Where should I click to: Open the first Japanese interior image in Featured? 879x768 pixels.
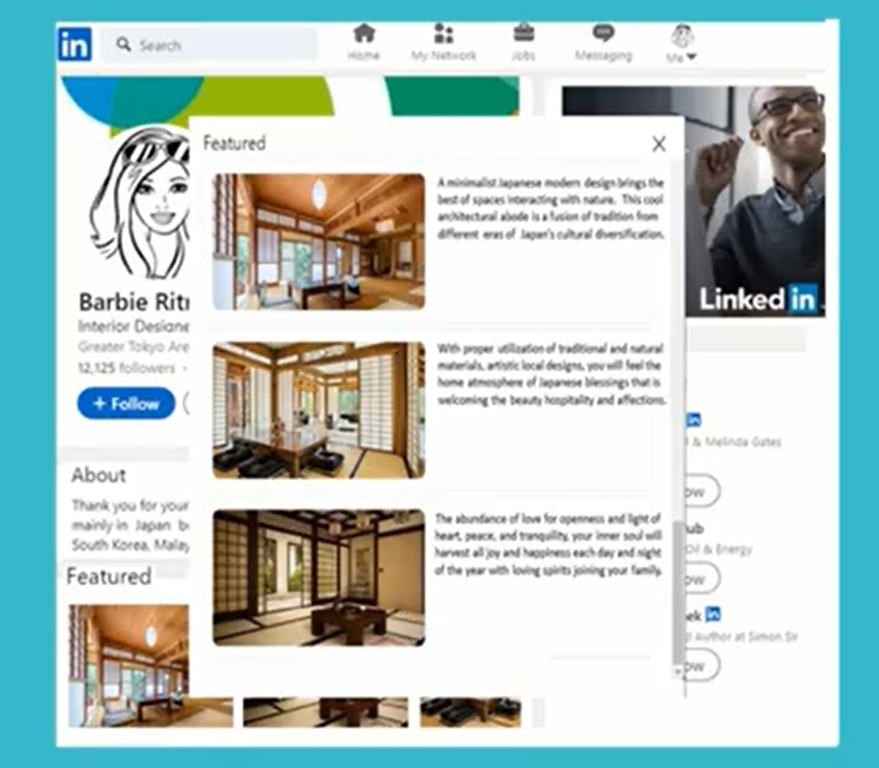(317, 238)
